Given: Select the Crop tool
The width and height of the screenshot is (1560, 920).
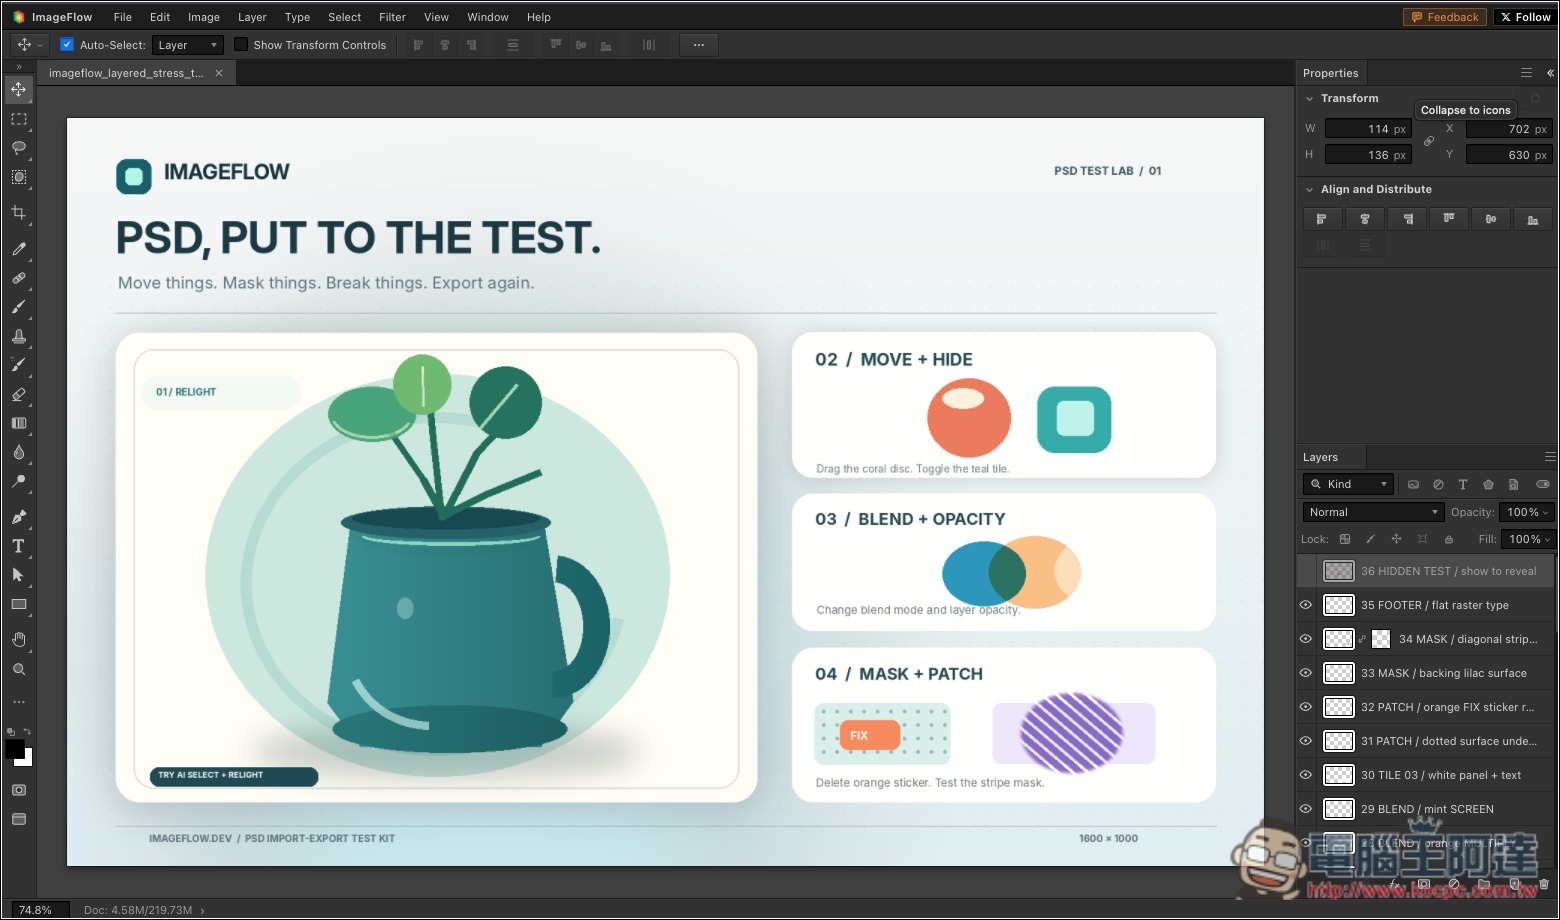Looking at the screenshot, I should tap(19, 212).
